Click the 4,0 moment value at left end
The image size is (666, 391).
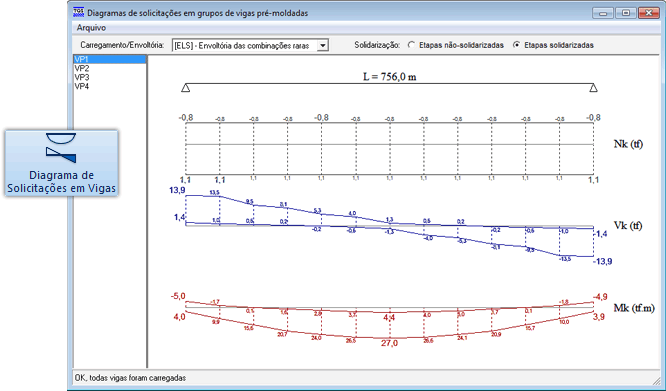(179, 317)
